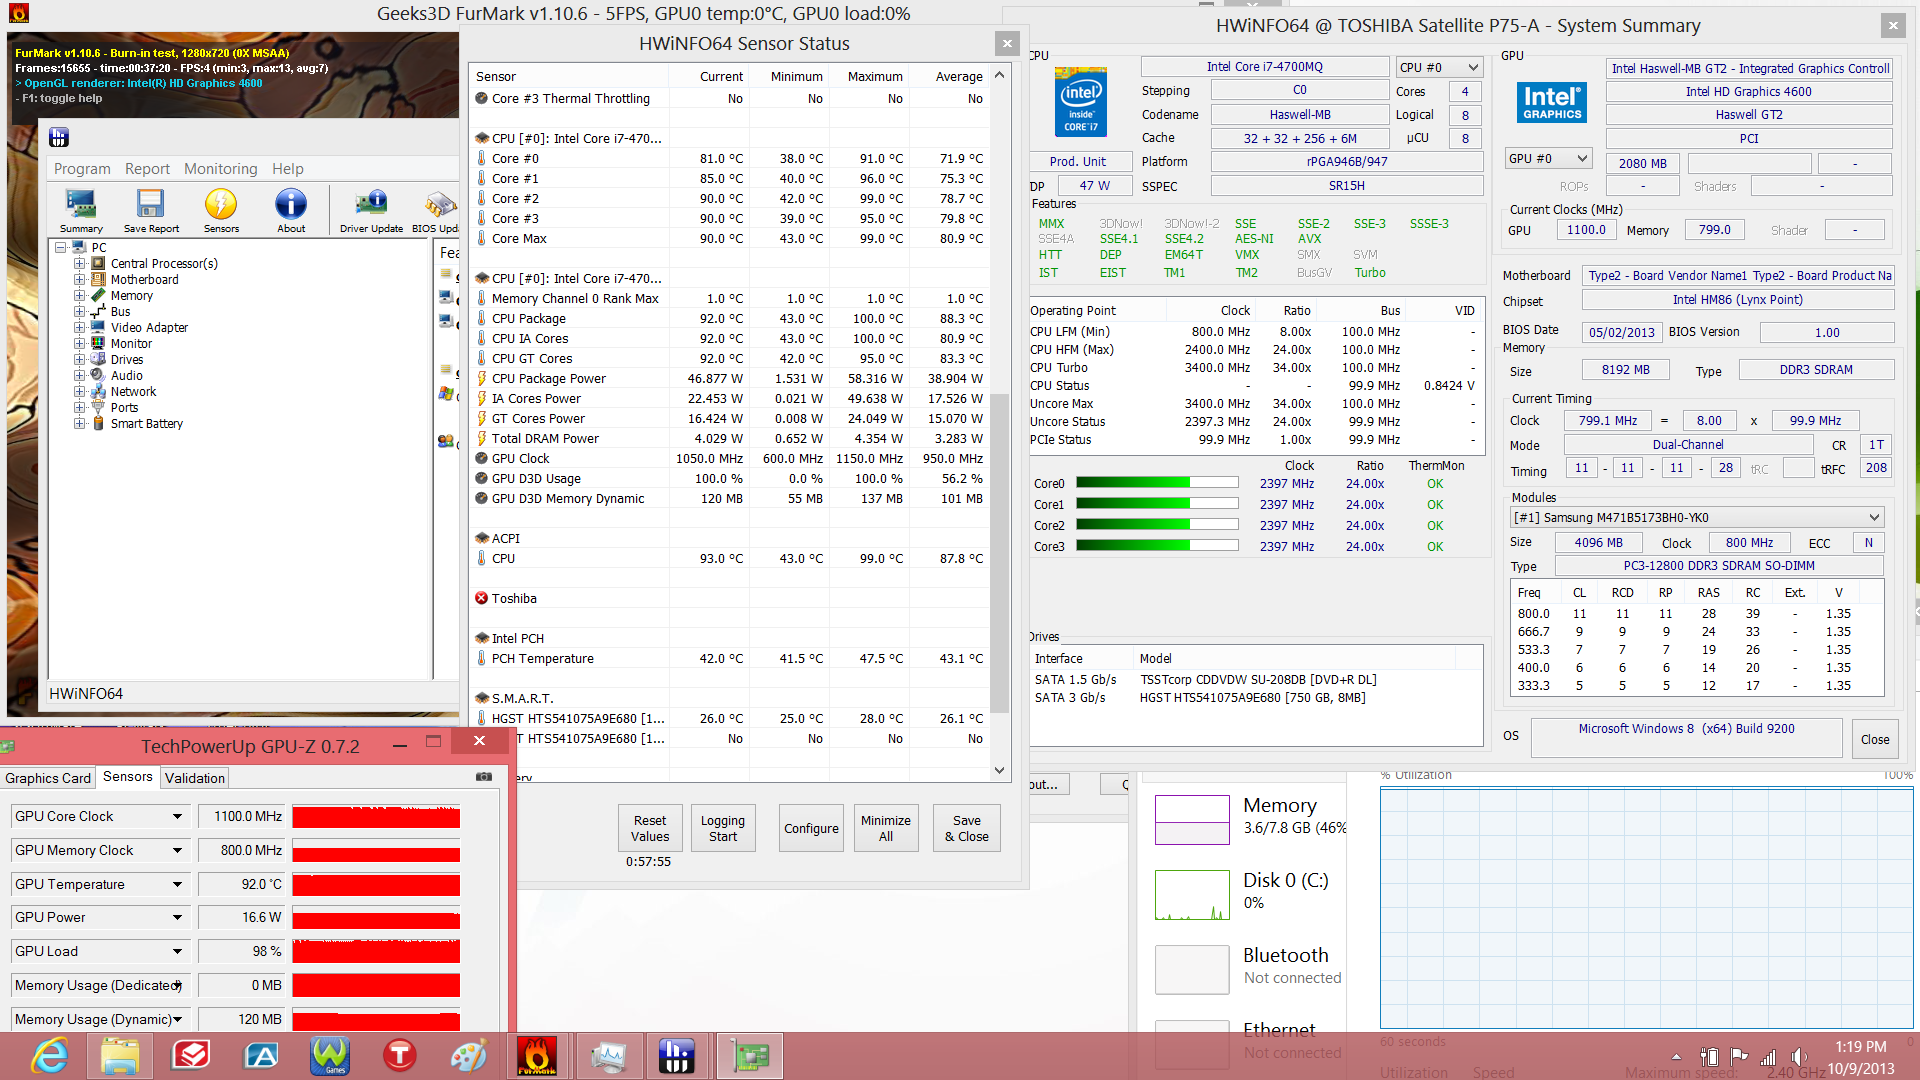Screen dimensions: 1920x1080
Task: Click the GPU Temperature red graph
Action: [x=376, y=885]
